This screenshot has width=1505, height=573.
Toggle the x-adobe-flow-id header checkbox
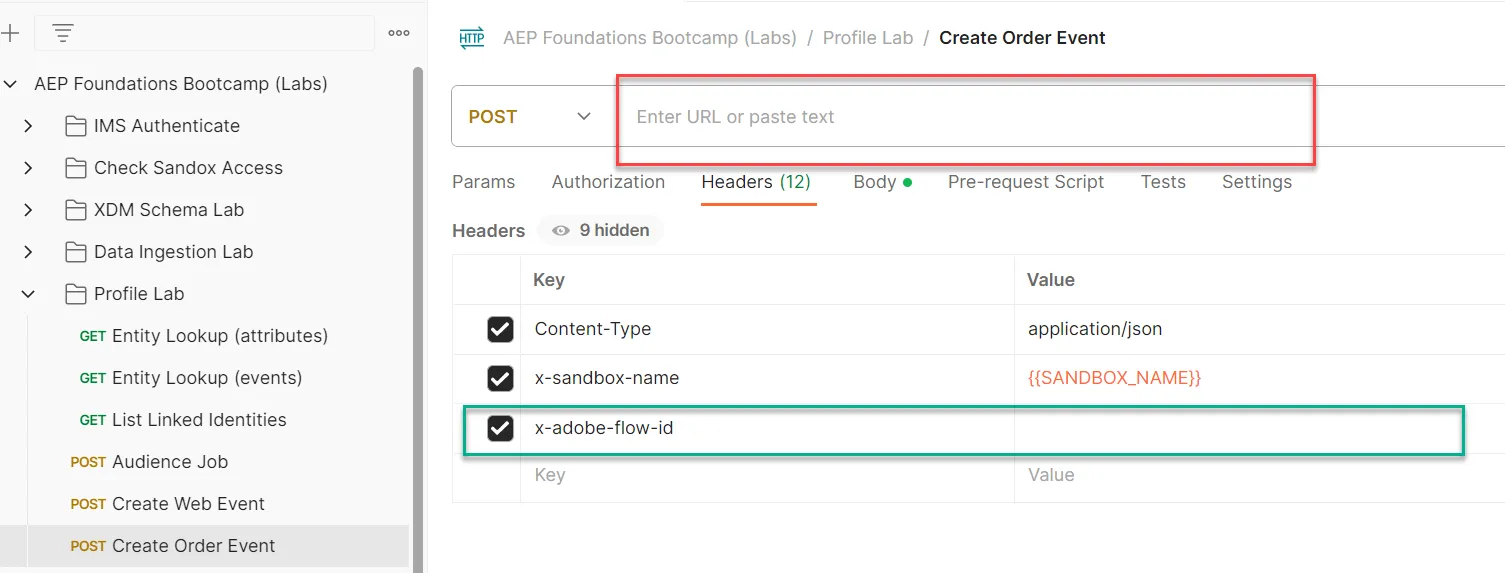500,428
